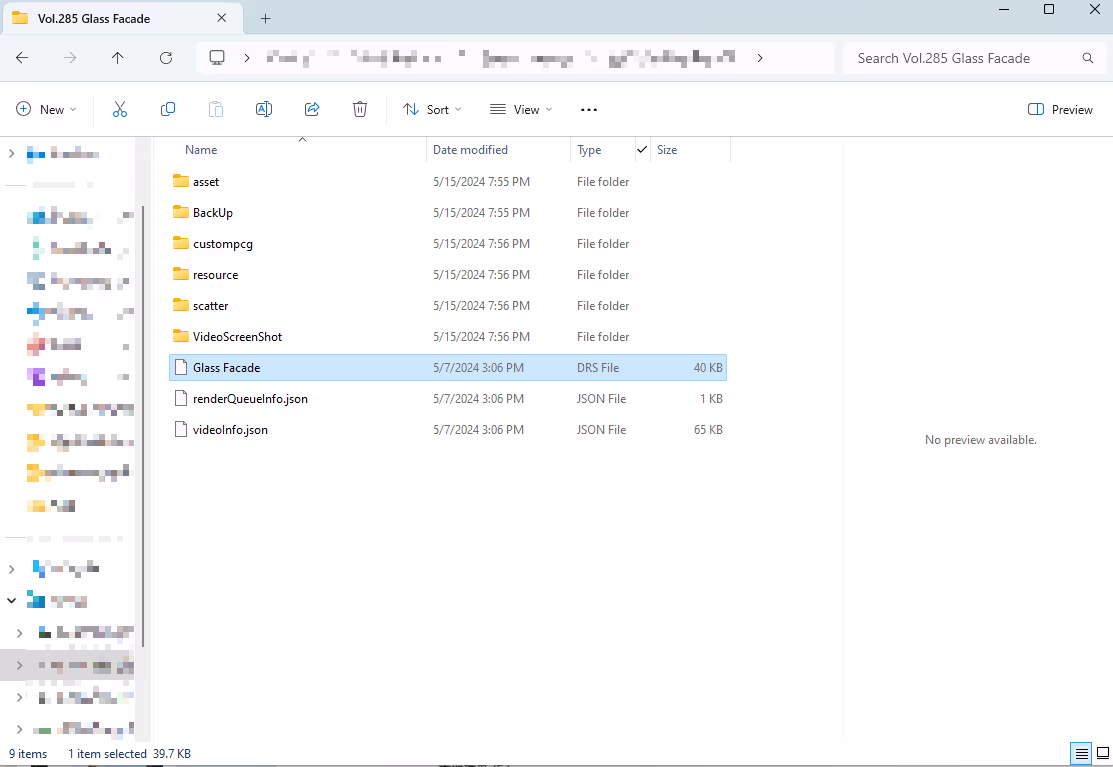Screen dimensions: 1113x767
Task: Expand the top navigation pane item
Action: click(11, 153)
